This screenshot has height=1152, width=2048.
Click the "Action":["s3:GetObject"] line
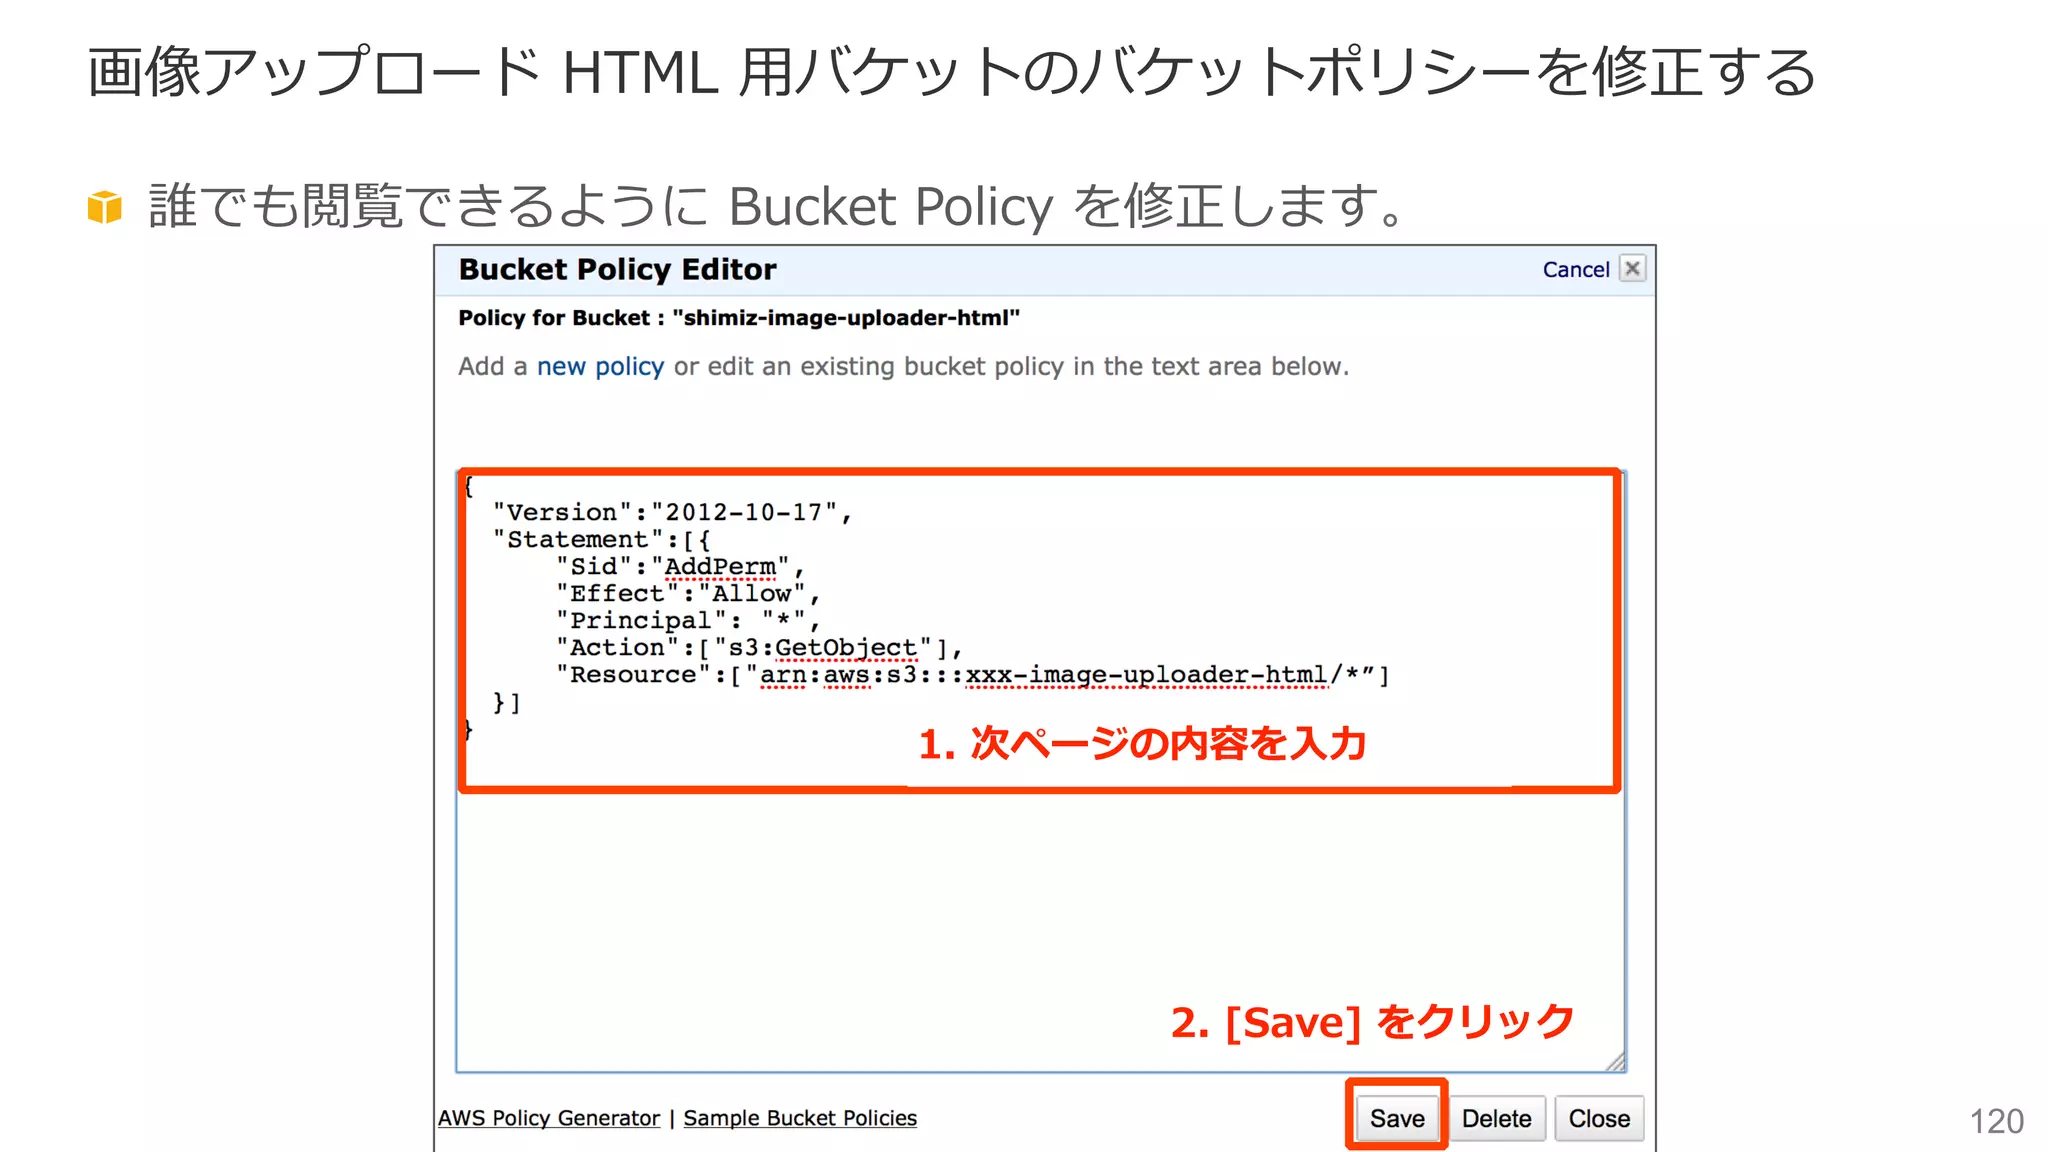click(759, 647)
